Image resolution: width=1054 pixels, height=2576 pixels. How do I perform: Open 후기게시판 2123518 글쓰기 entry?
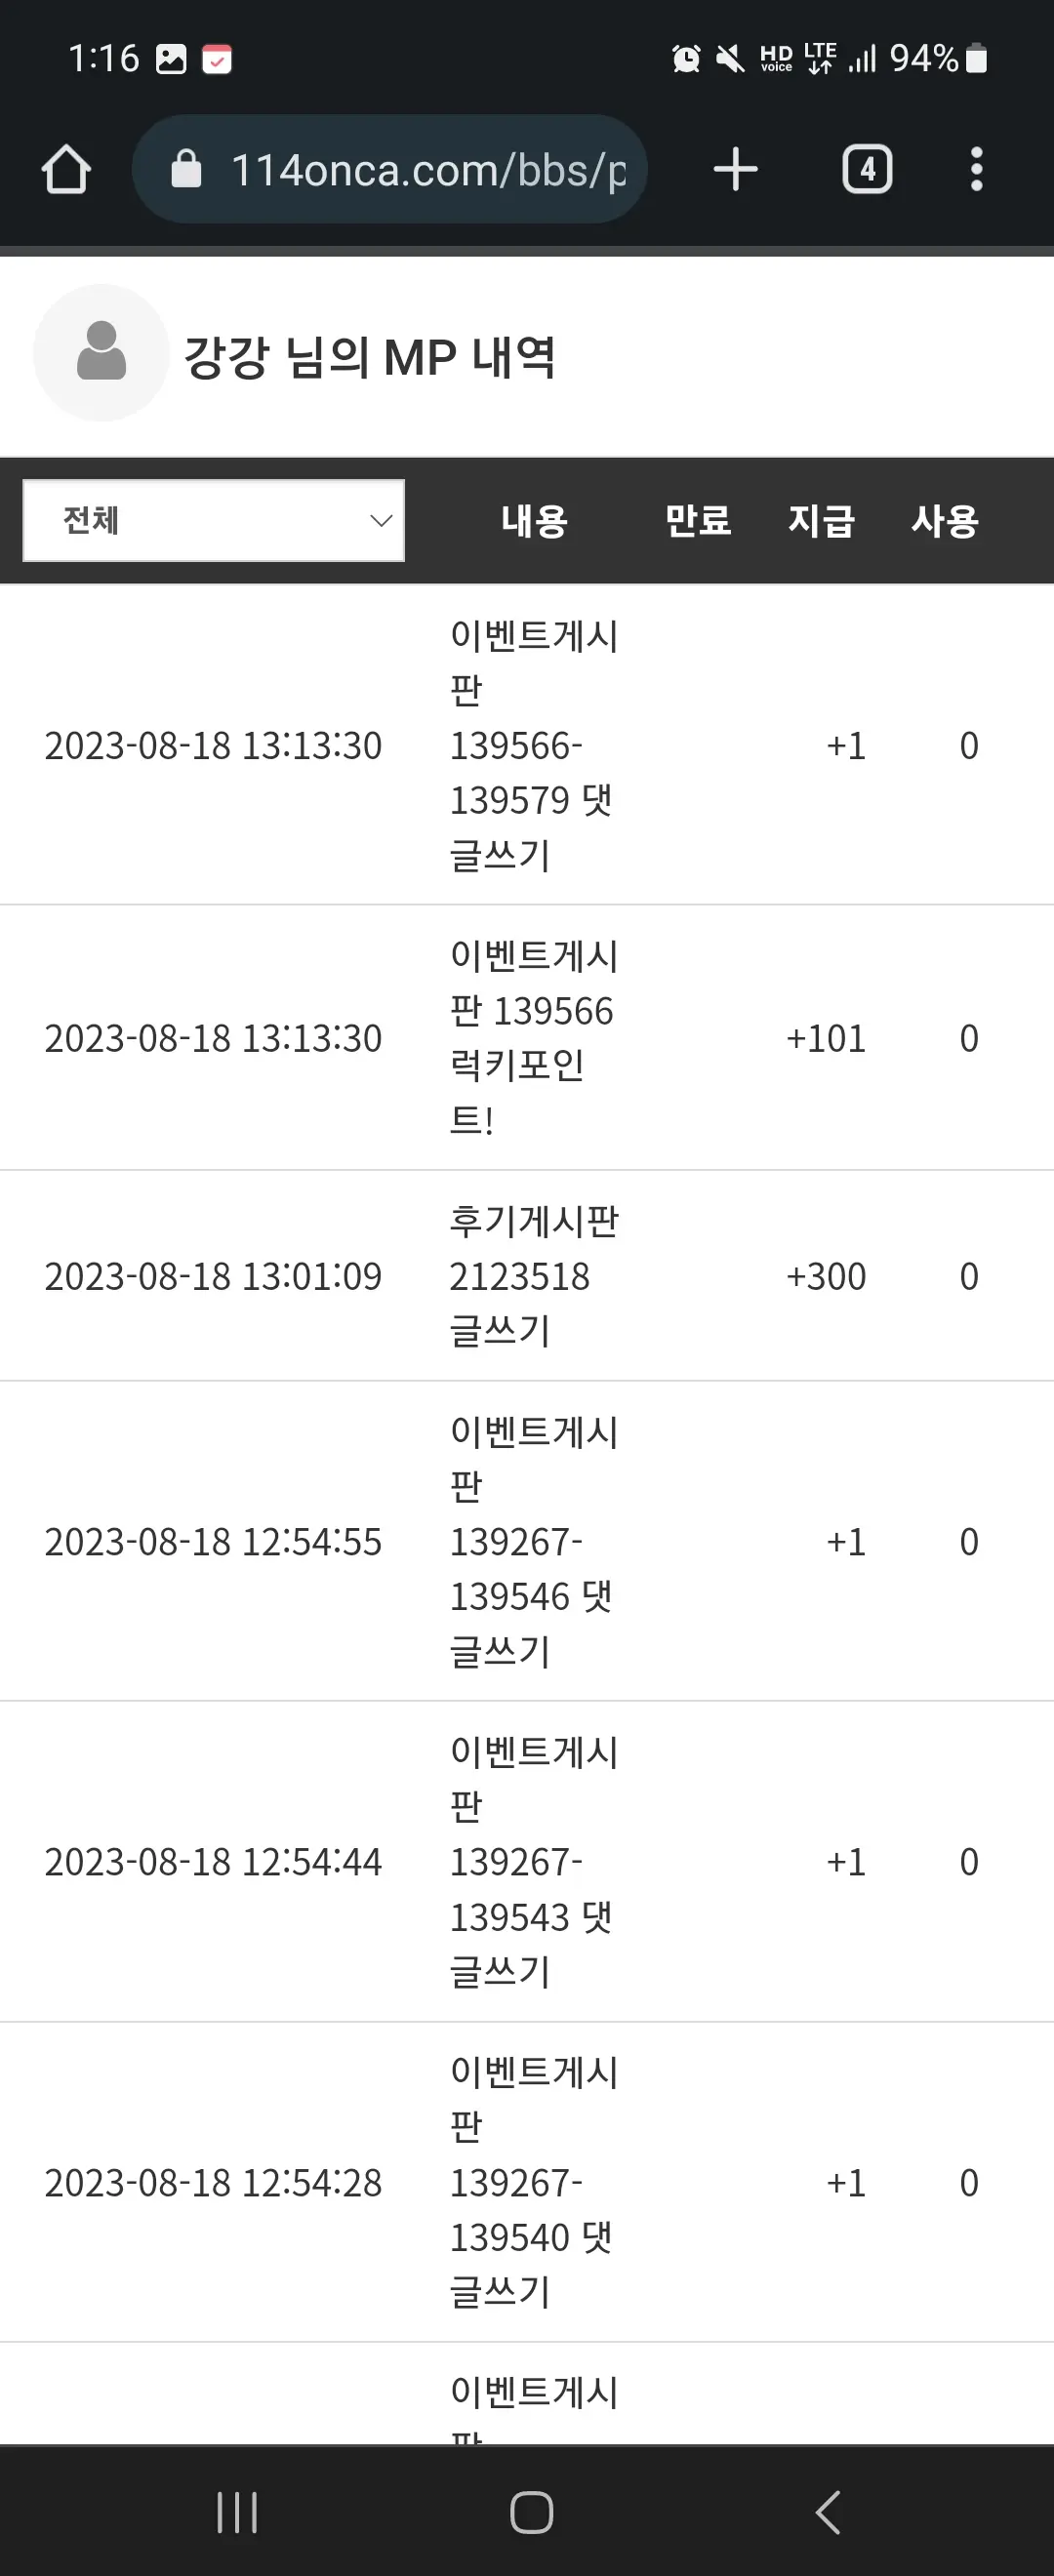[x=534, y=1276]
